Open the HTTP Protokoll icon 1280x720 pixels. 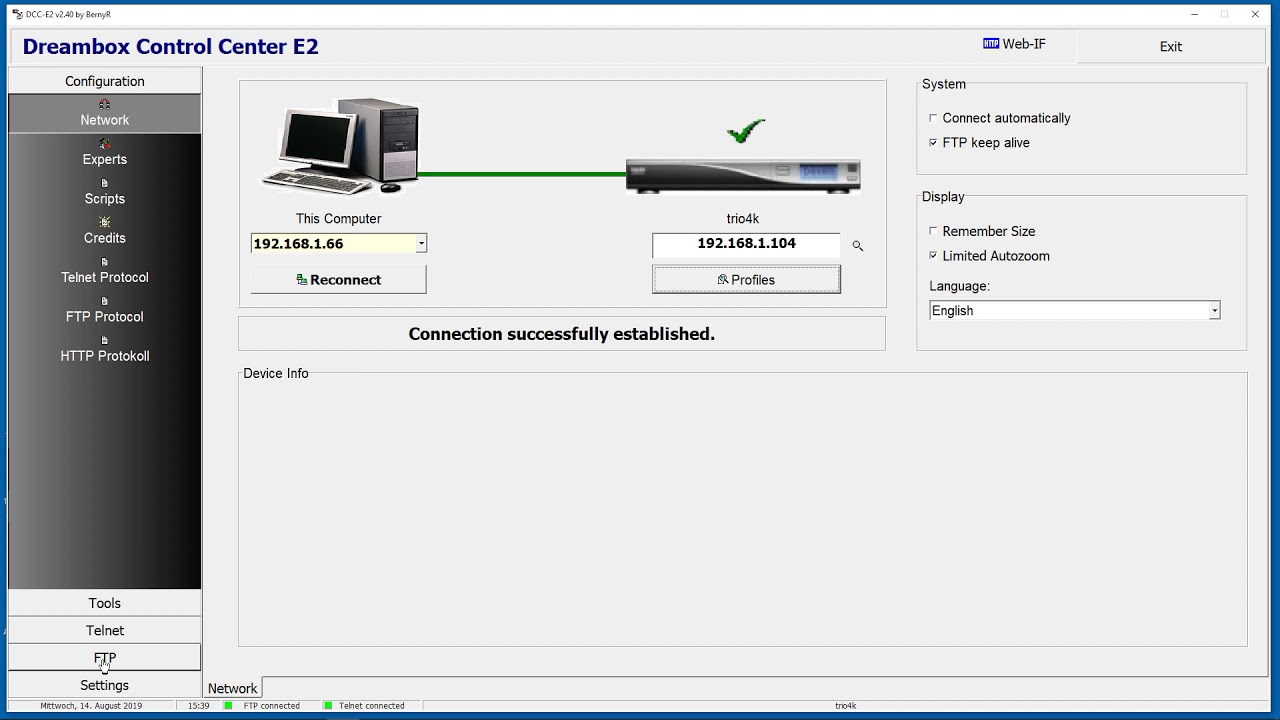point(104,340)
